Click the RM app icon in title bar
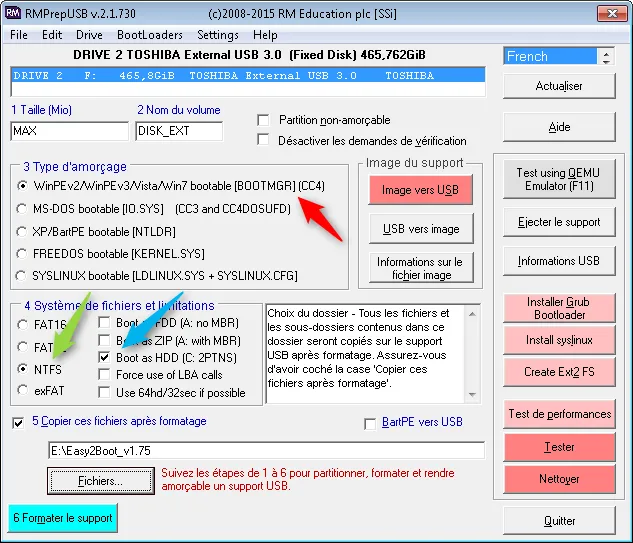Screen dimensions: 633x543 (x=13, y=13)
